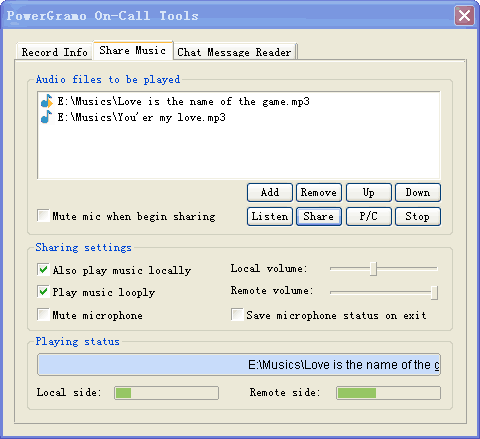Toggle Play music looply checkbox

(x=43, y=292)
